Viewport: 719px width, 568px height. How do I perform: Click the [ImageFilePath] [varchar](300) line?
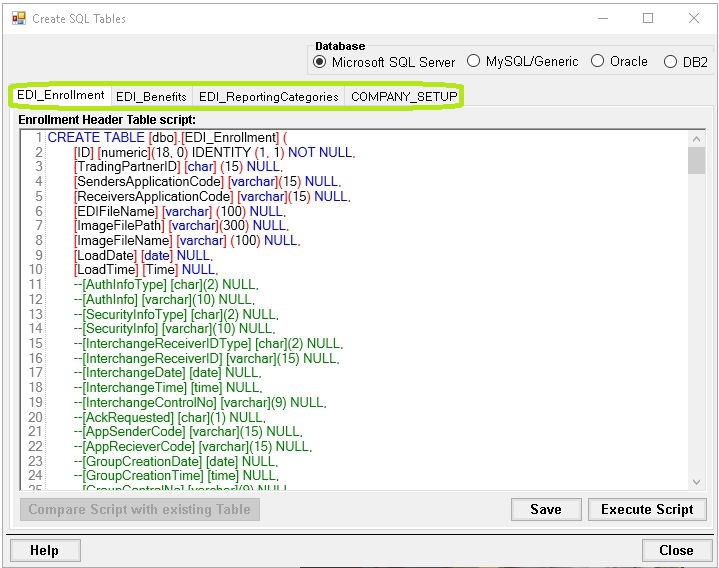pyautogui.click(x=181, y=226)
